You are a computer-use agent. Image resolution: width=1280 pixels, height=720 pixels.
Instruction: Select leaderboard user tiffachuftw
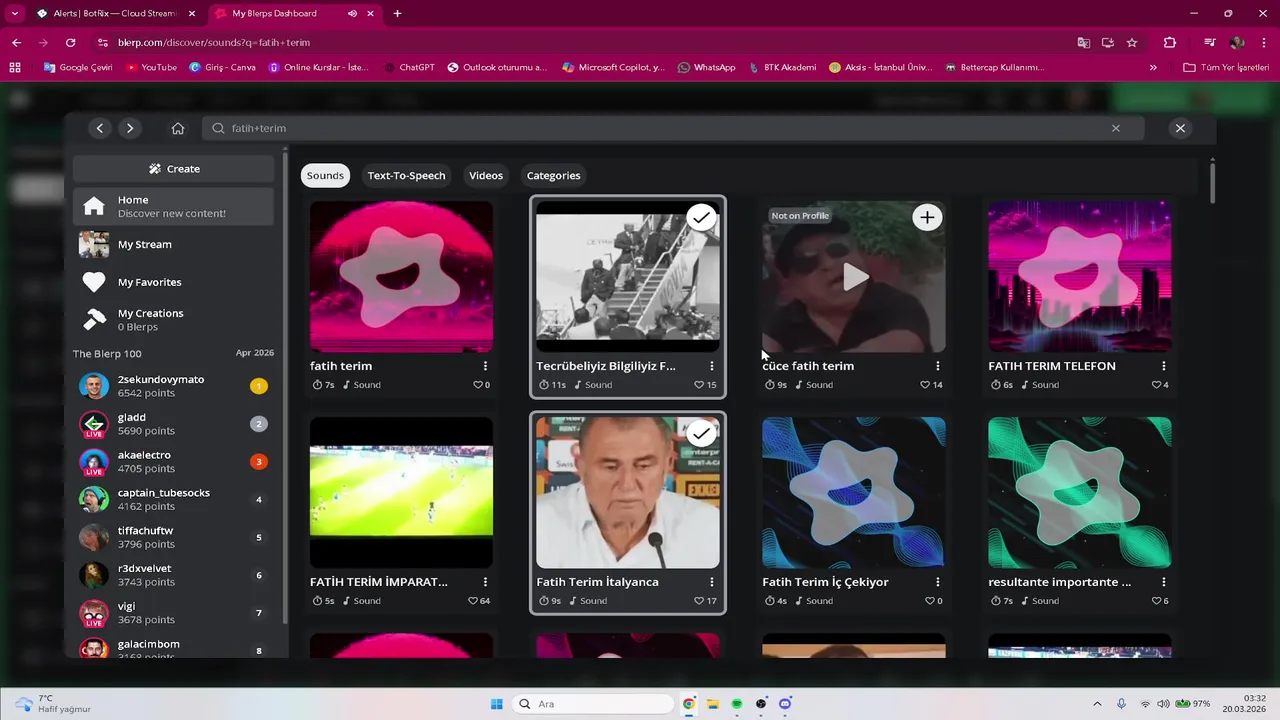click(x=173, y=537)
